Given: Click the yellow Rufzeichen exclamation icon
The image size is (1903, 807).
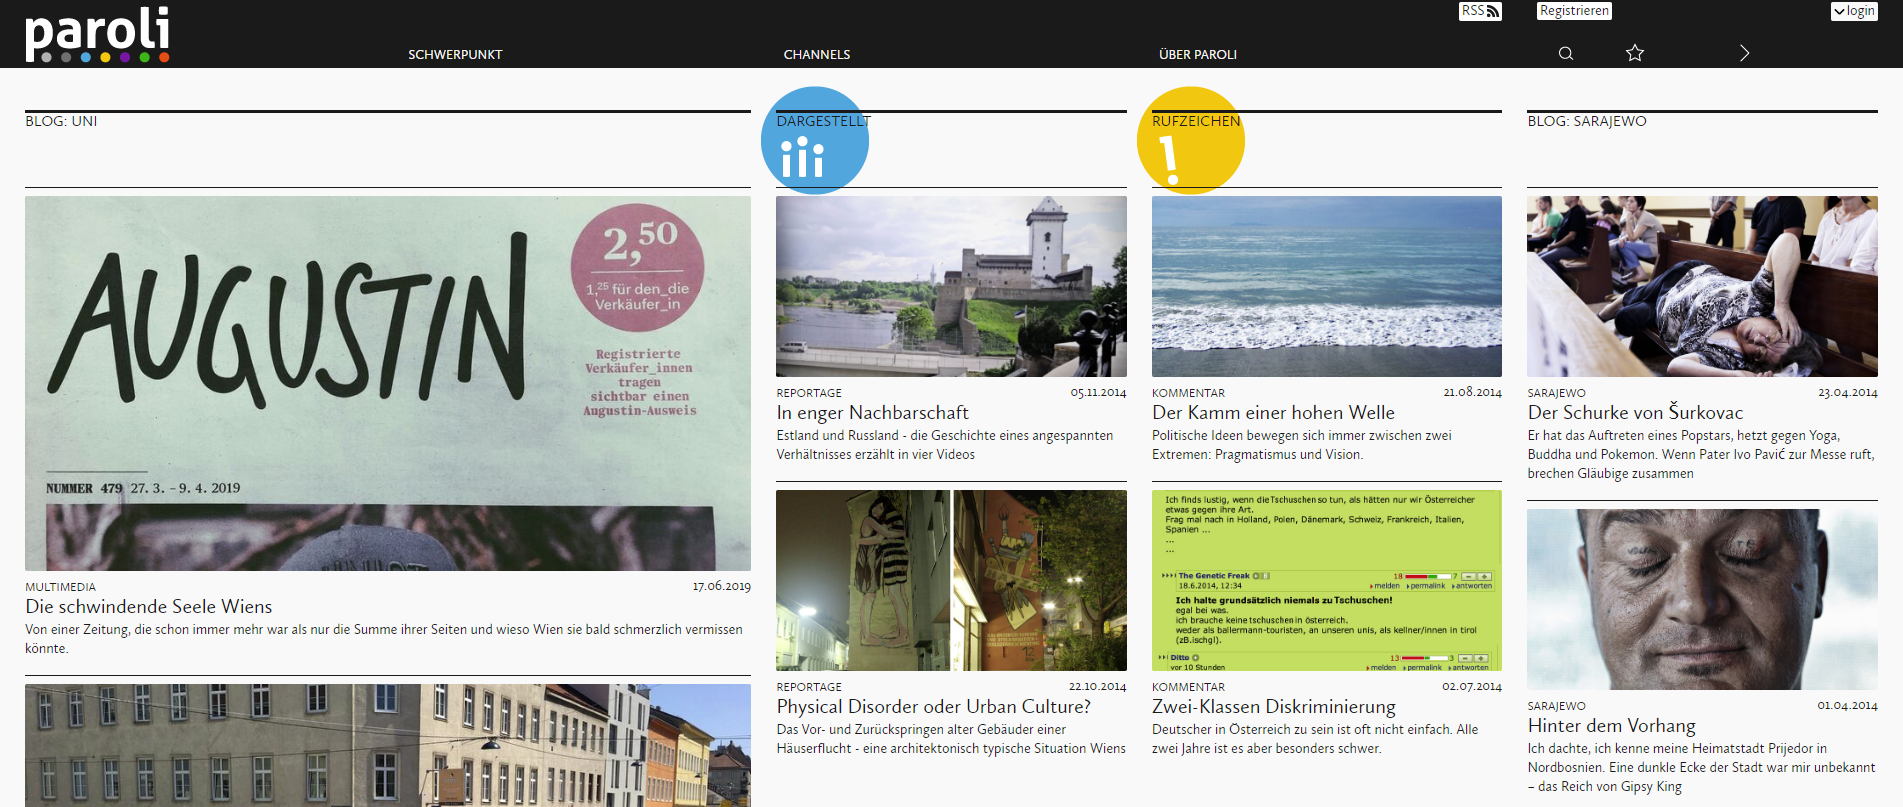Looking at the screenshot, I should 1191,141.
